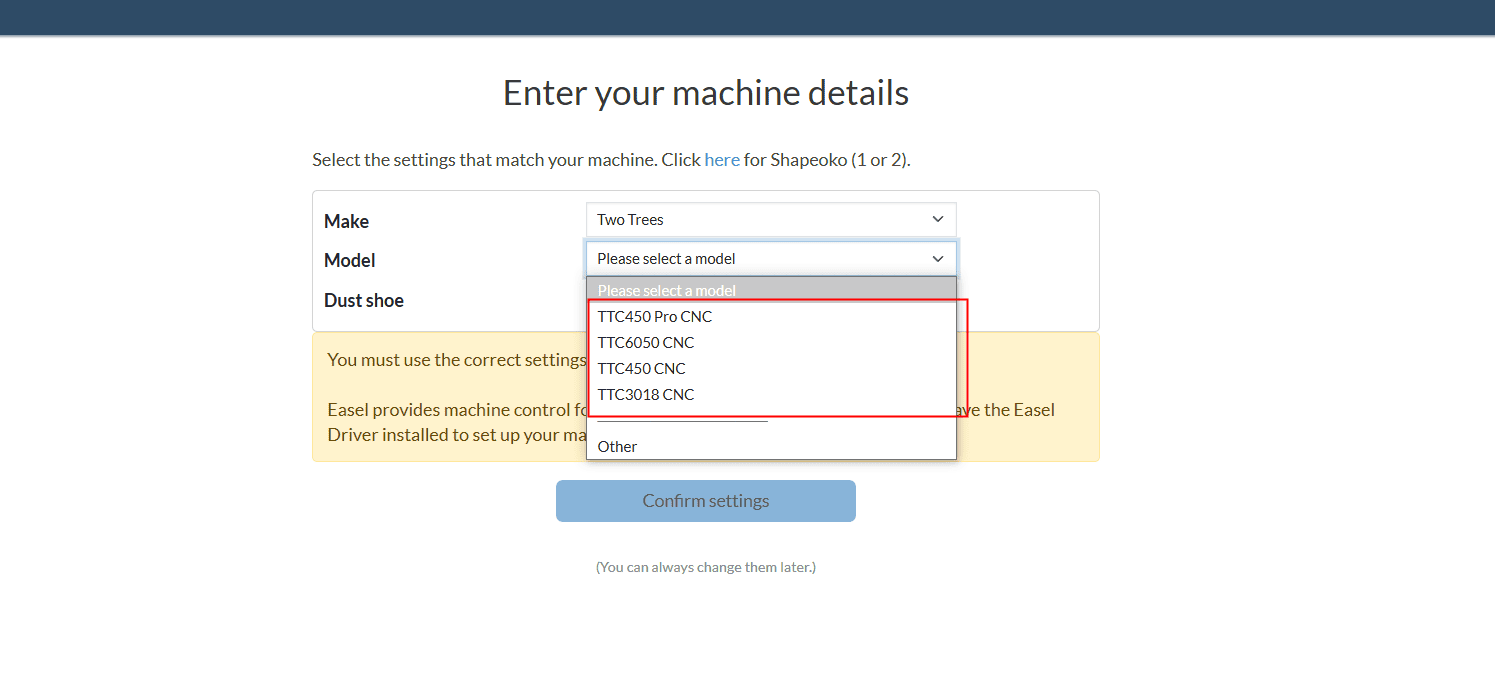Click the dark navigation bar at the top
Image resolution: width=1495 pixels, height=693 pixels.
747,17
